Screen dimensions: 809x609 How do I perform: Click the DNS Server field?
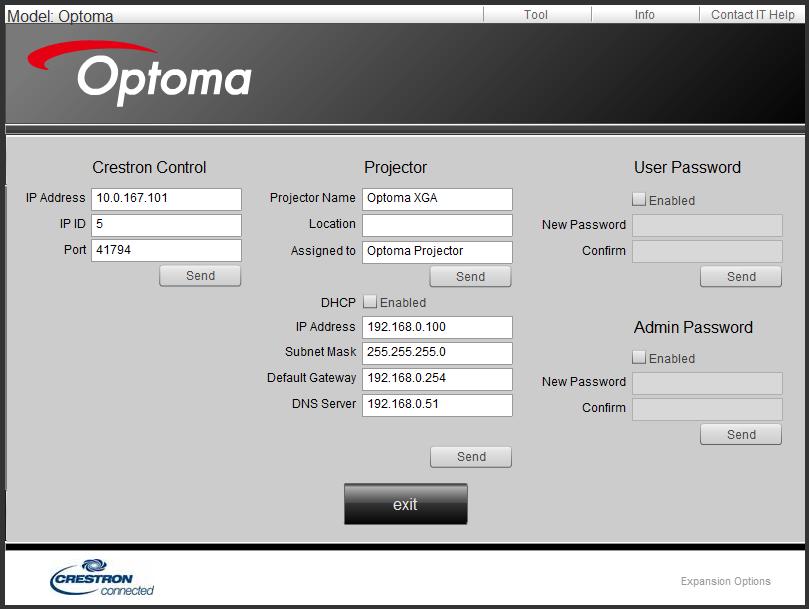(437, 405)
